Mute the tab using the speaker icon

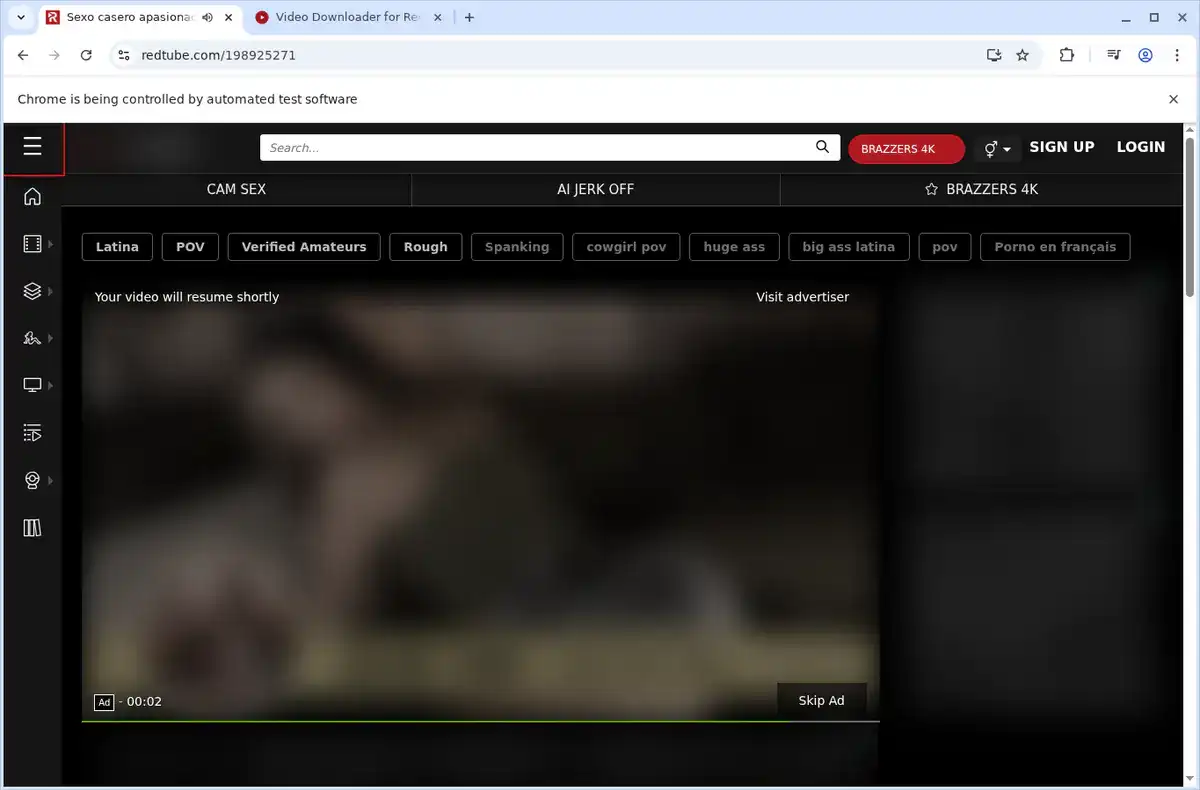(x=207, y=17)
